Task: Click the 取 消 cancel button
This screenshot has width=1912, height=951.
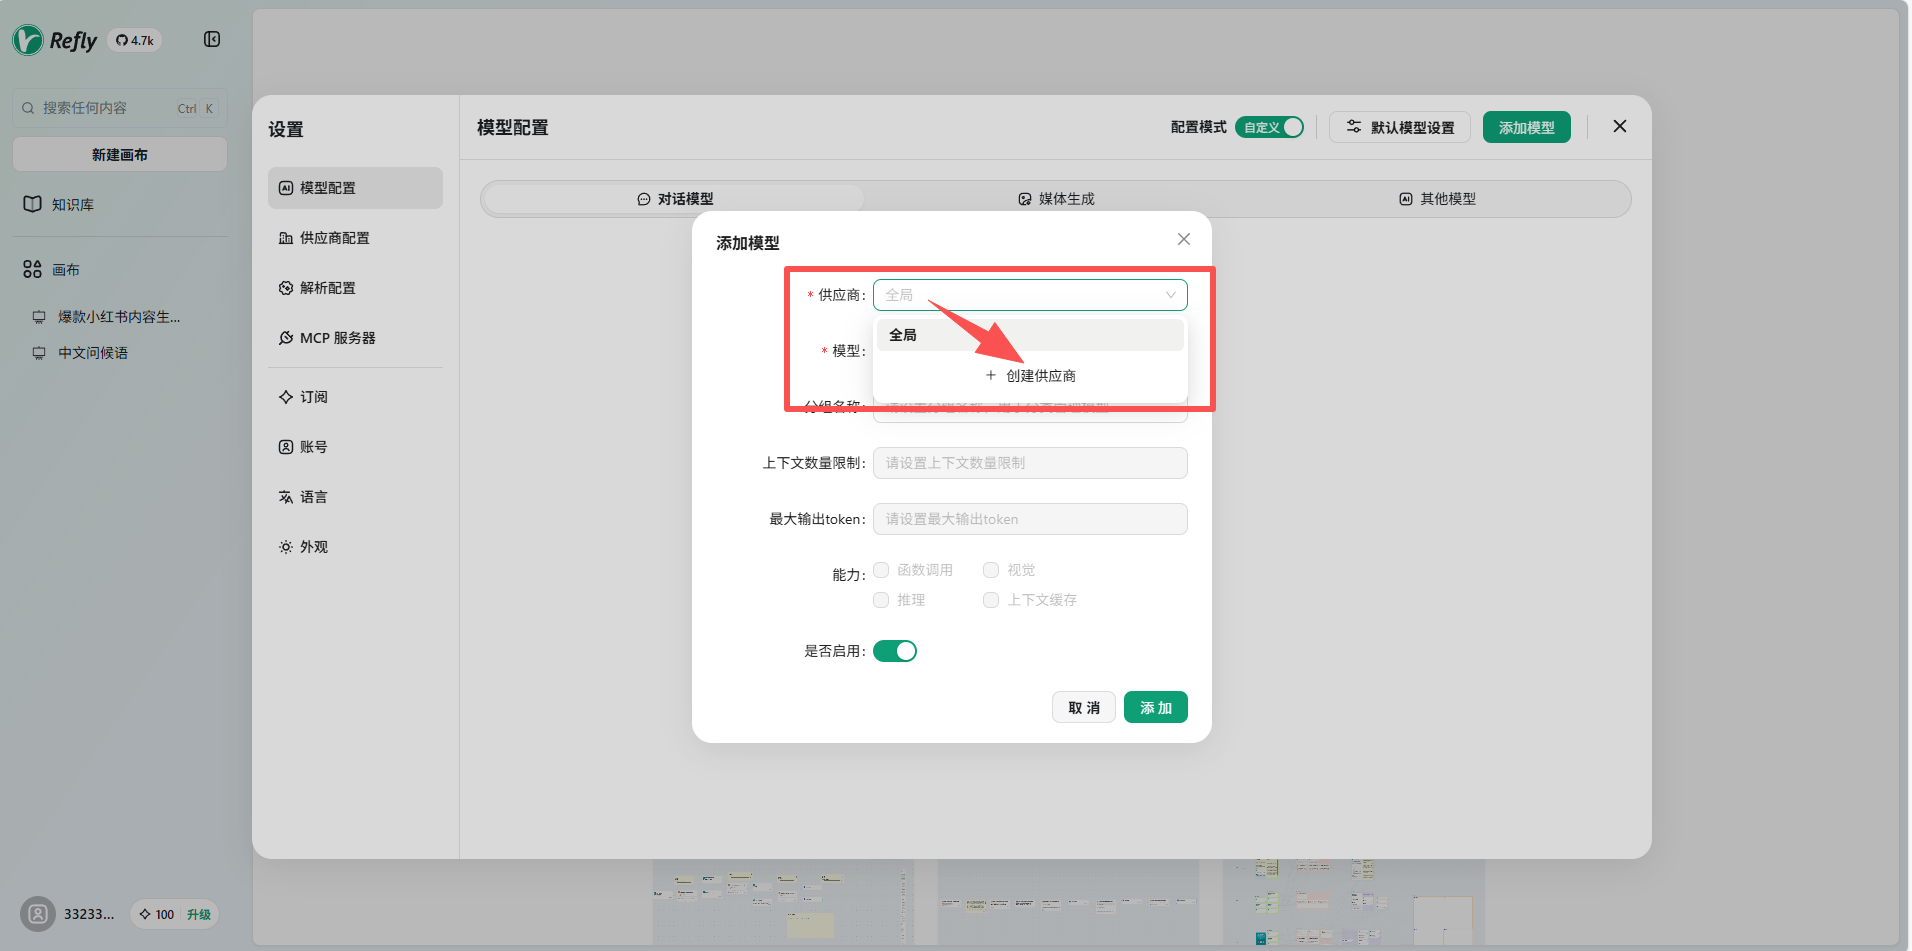Action: (1083, 708)
